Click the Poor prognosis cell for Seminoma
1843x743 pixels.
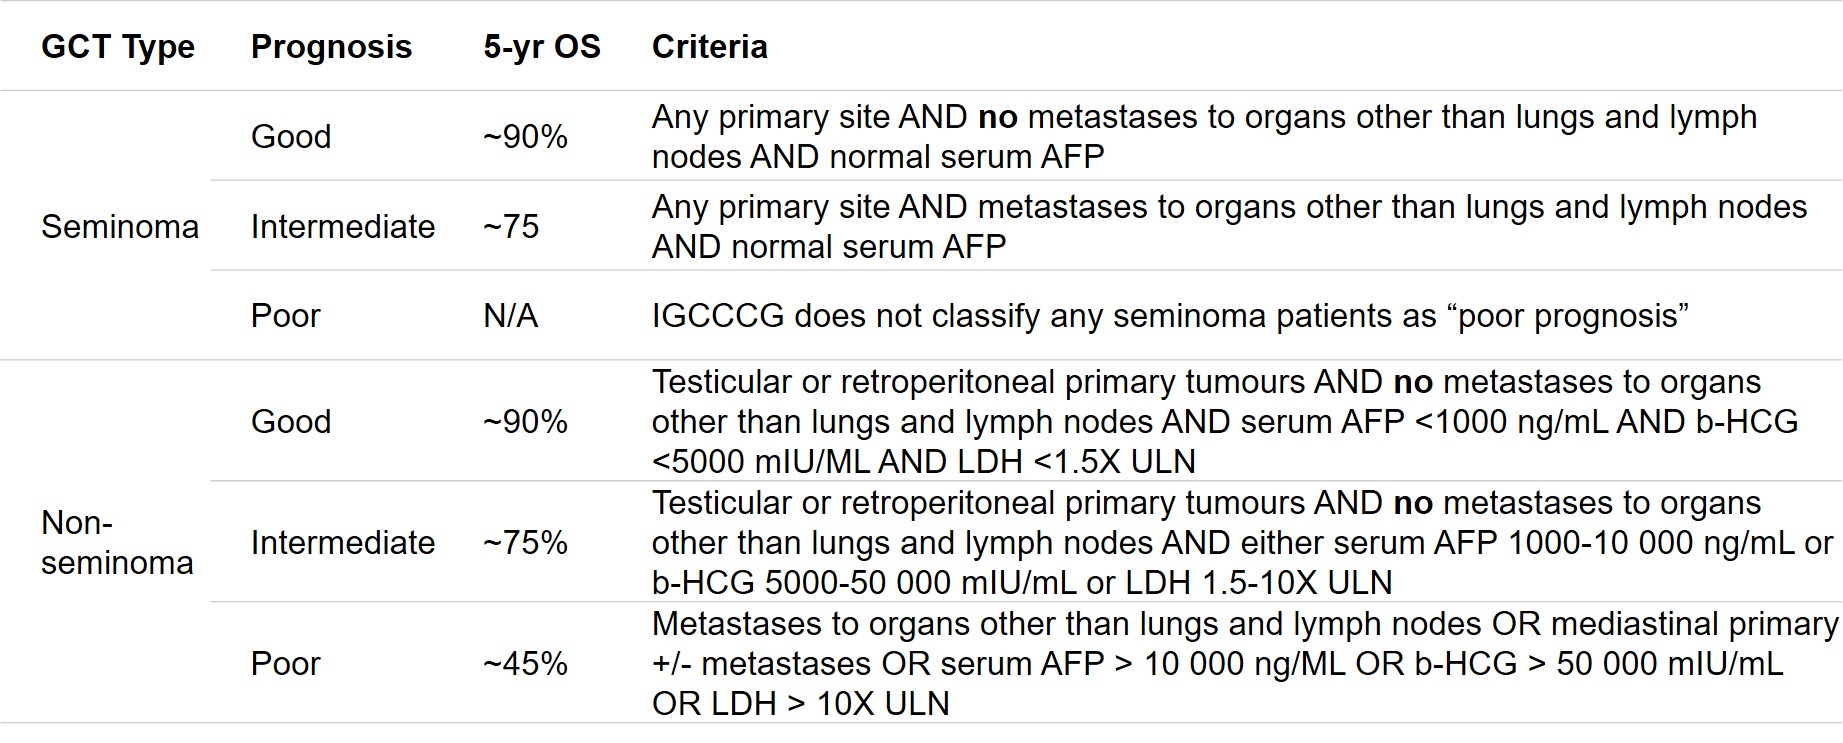point(286,316)
